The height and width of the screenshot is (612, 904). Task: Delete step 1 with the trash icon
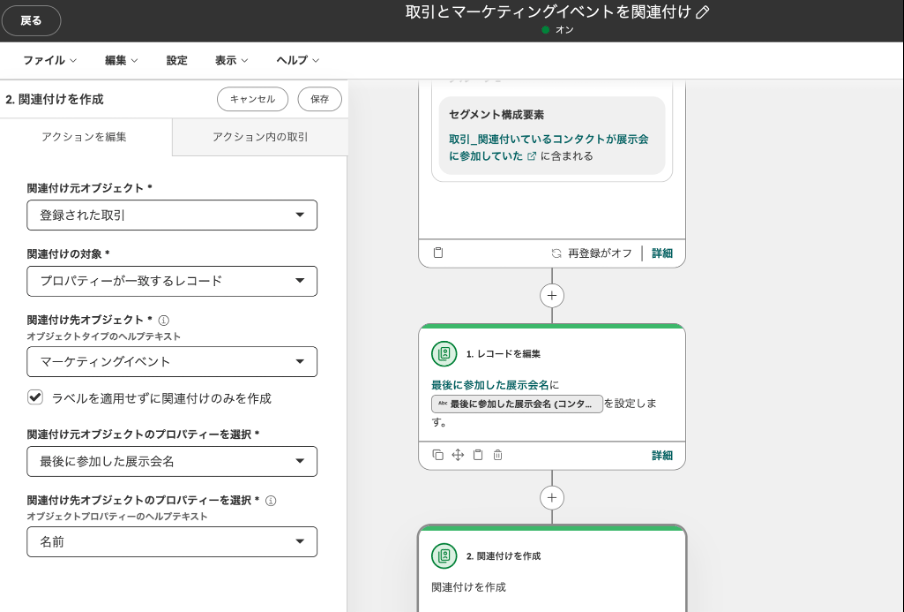[498, 455]
